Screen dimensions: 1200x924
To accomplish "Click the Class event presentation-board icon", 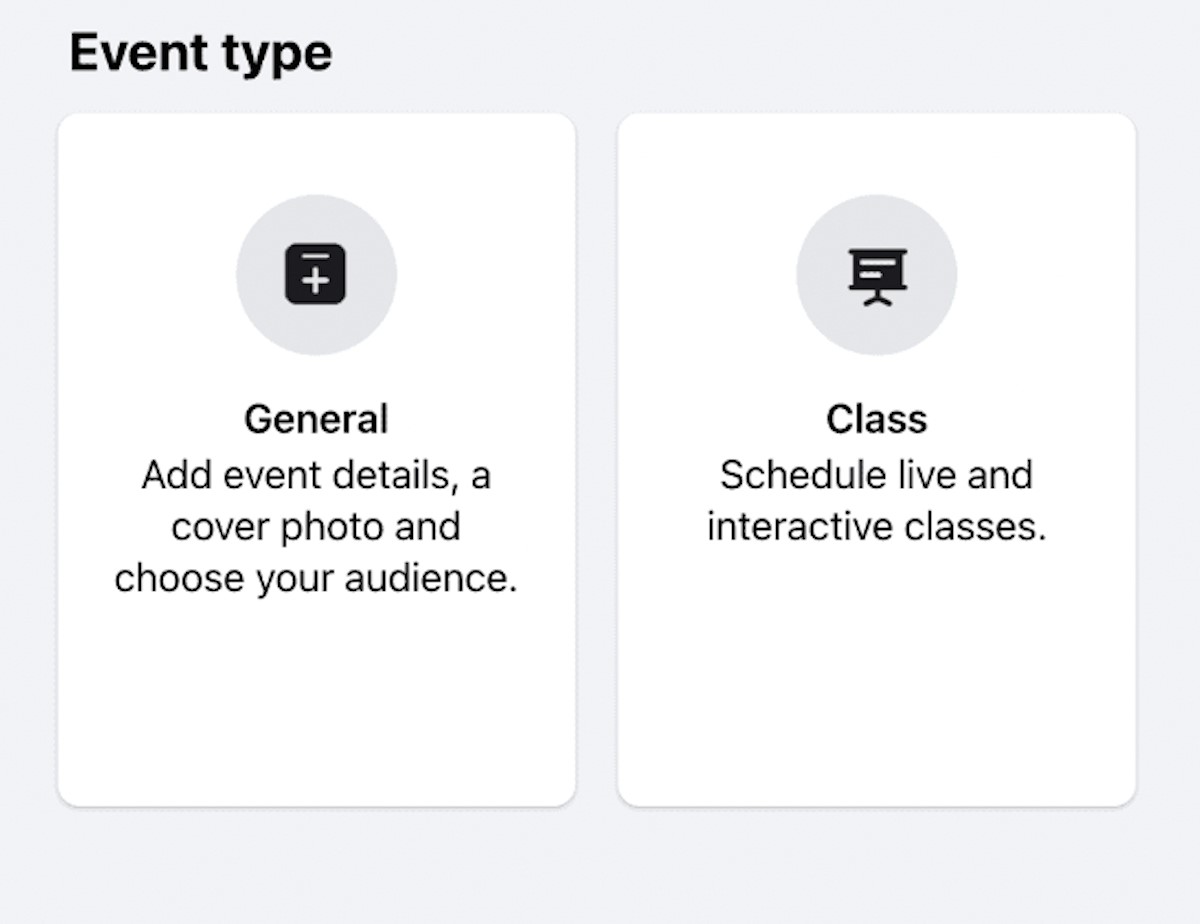I will (877, 275).
